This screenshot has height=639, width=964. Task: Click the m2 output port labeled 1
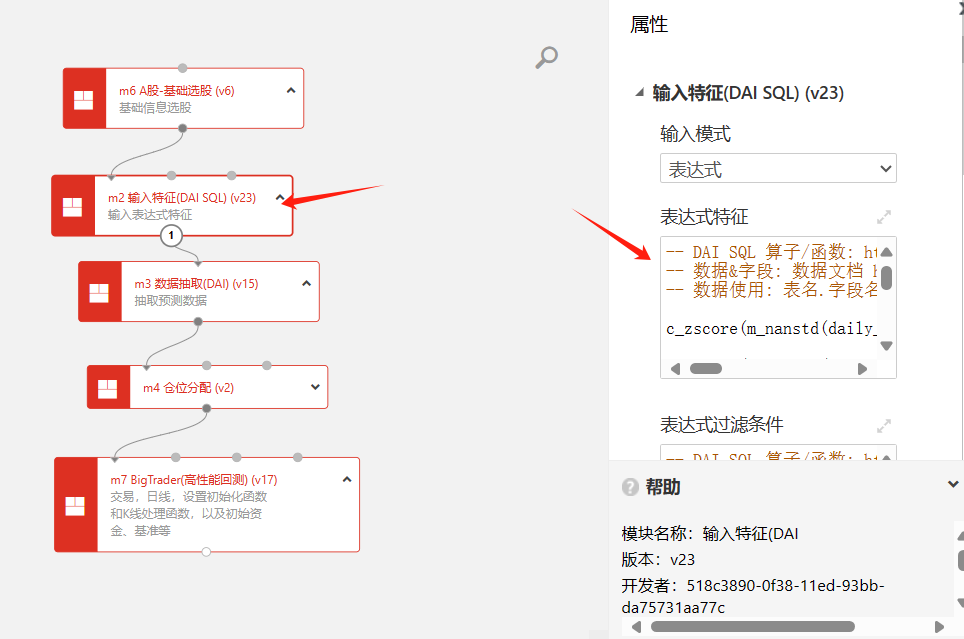click(172, 236)
